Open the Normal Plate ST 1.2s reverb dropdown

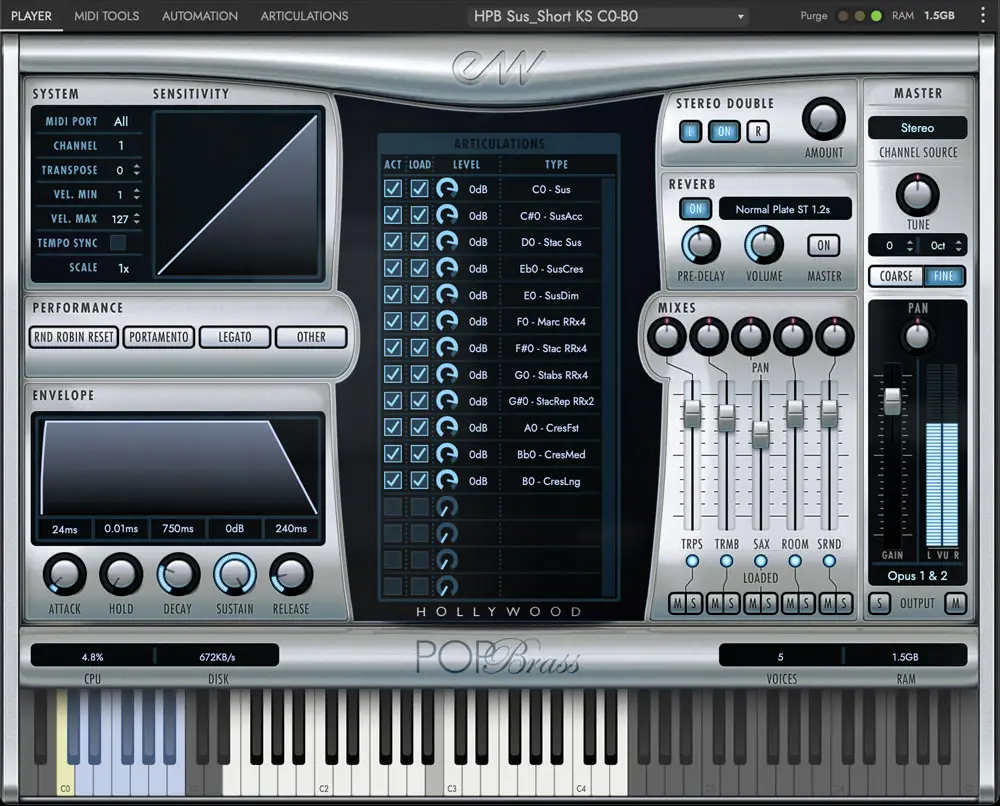point(785,209)
